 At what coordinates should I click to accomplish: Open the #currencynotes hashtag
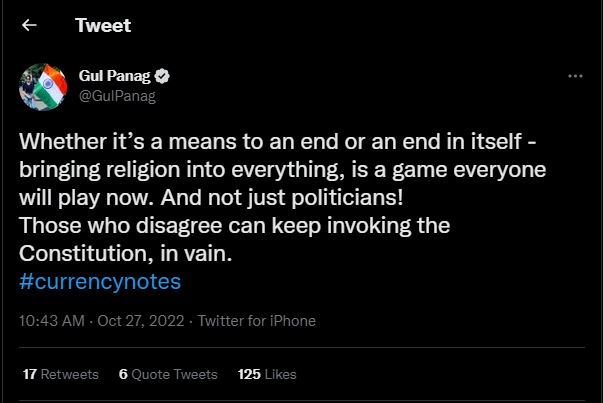(x=100, y=282)
